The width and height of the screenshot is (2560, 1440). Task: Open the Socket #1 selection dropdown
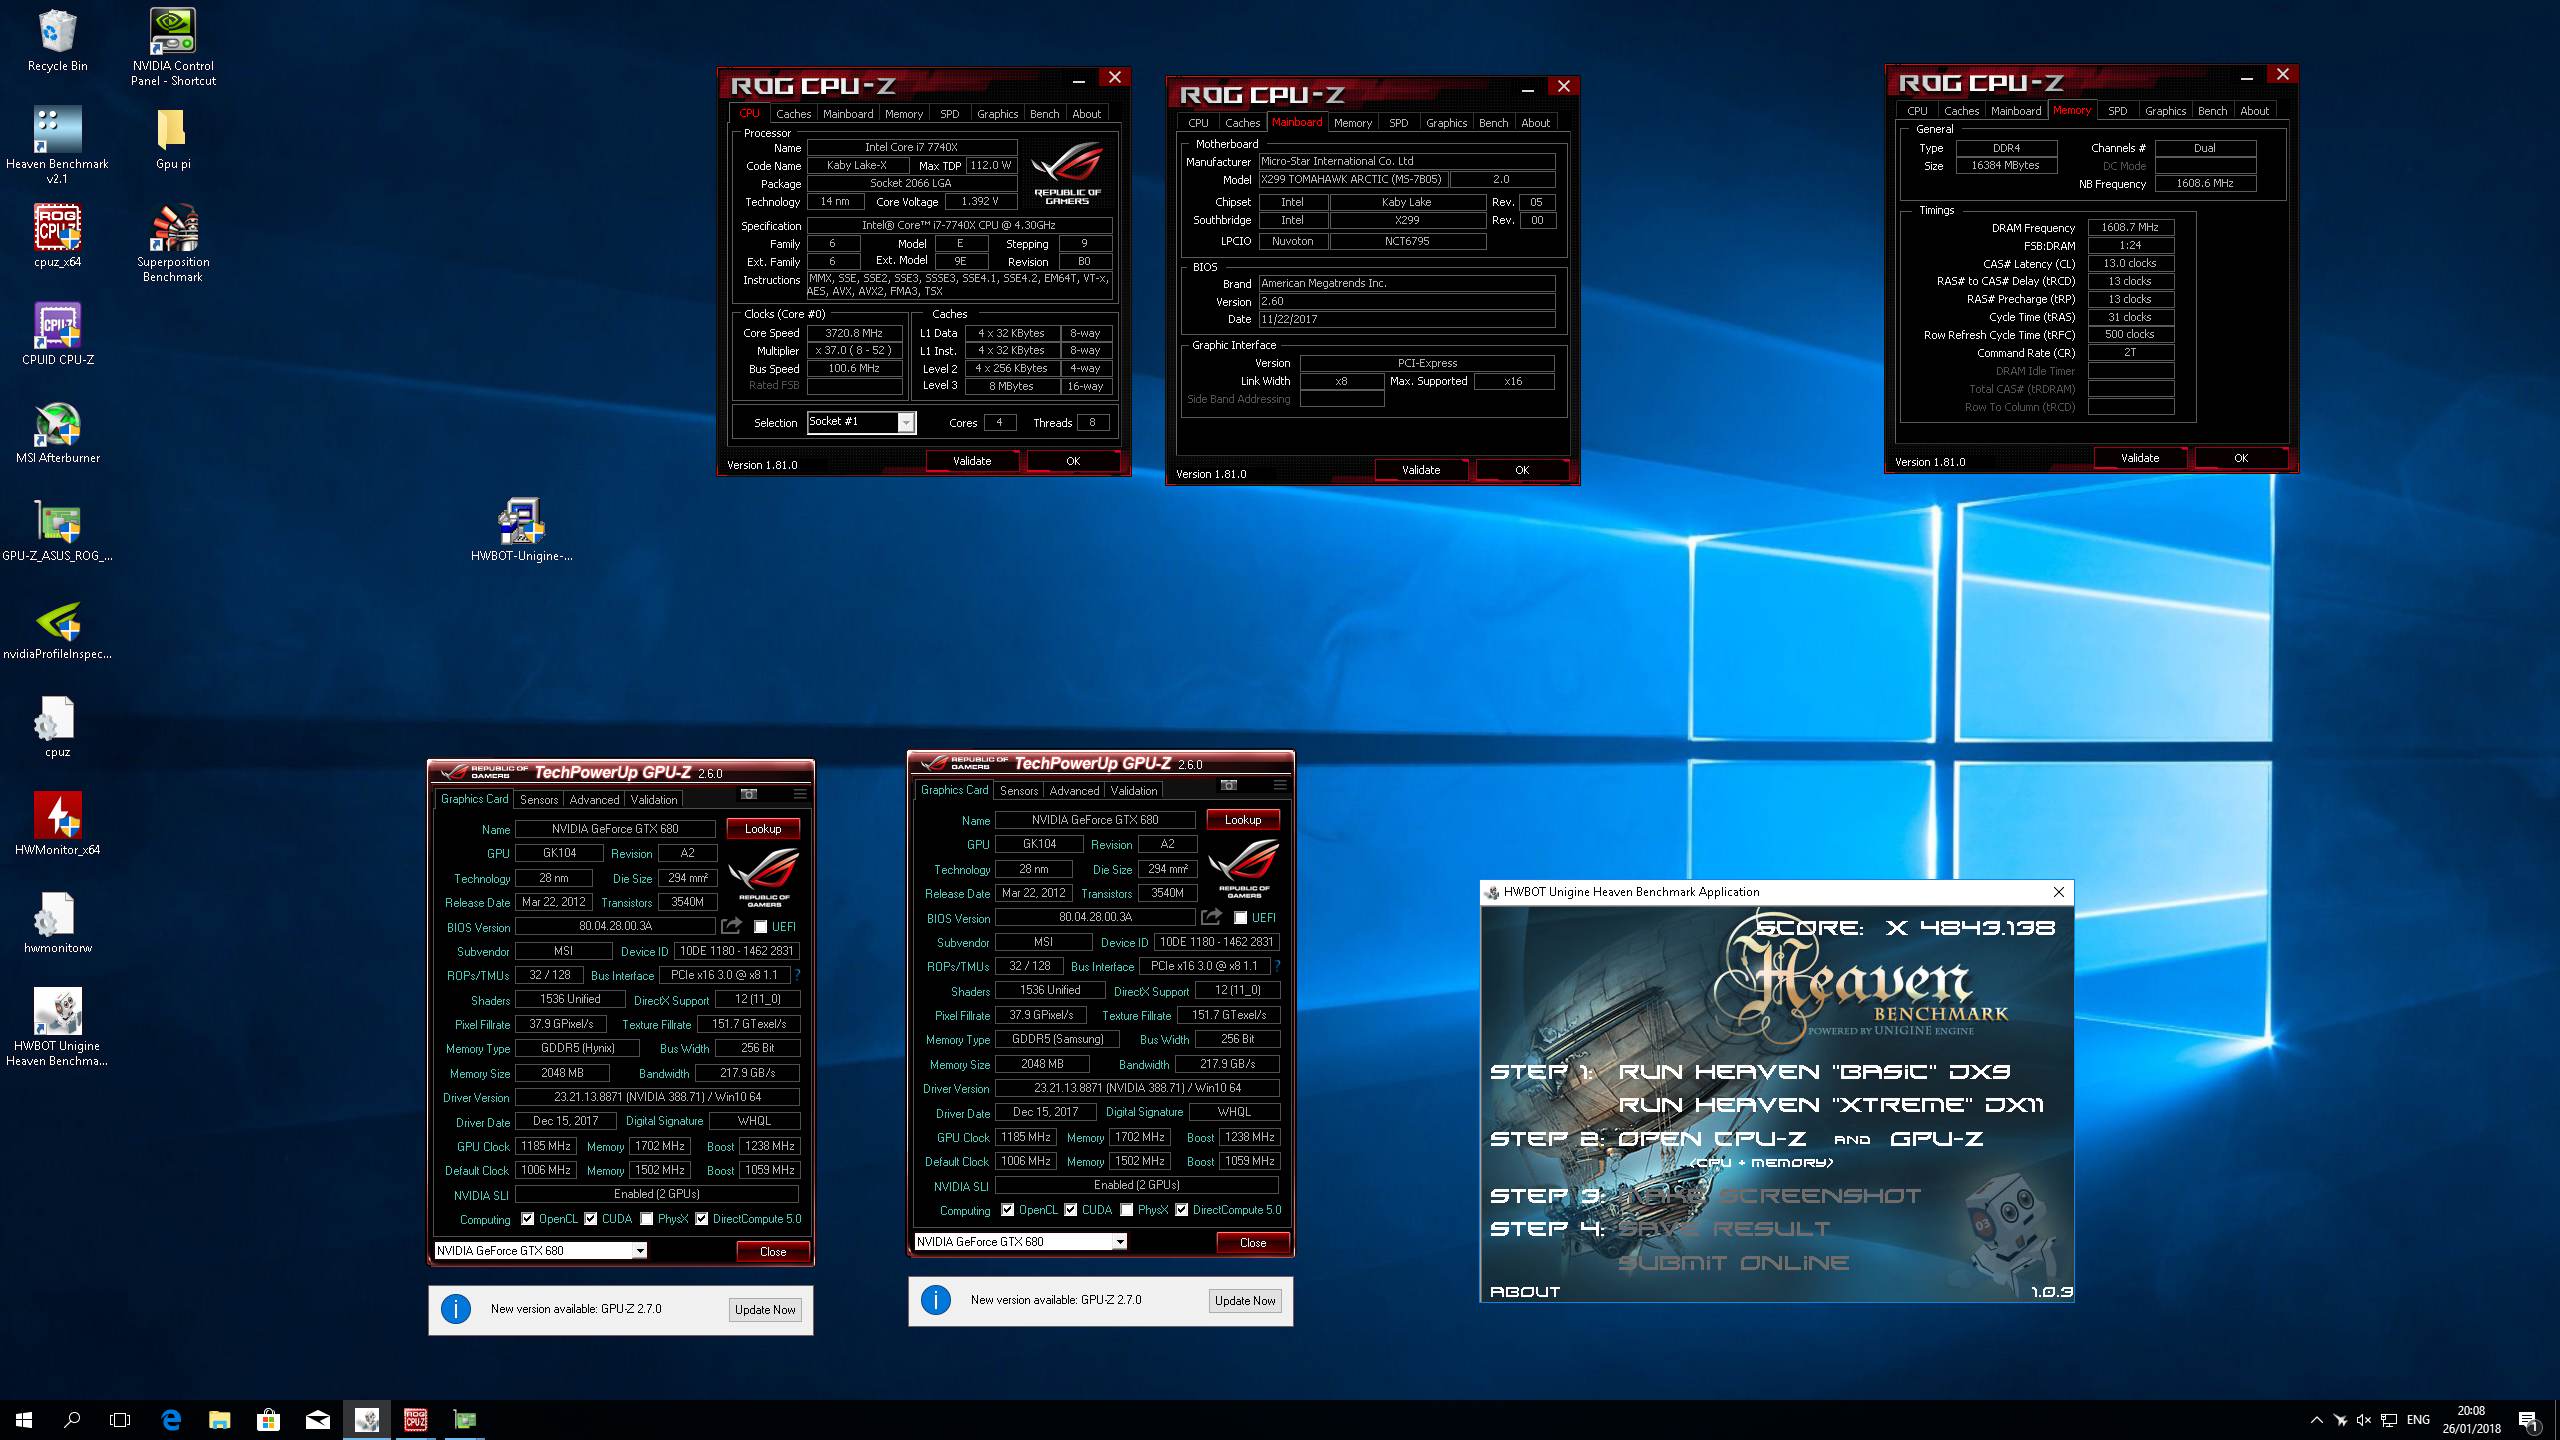click(x=861, y=422)
